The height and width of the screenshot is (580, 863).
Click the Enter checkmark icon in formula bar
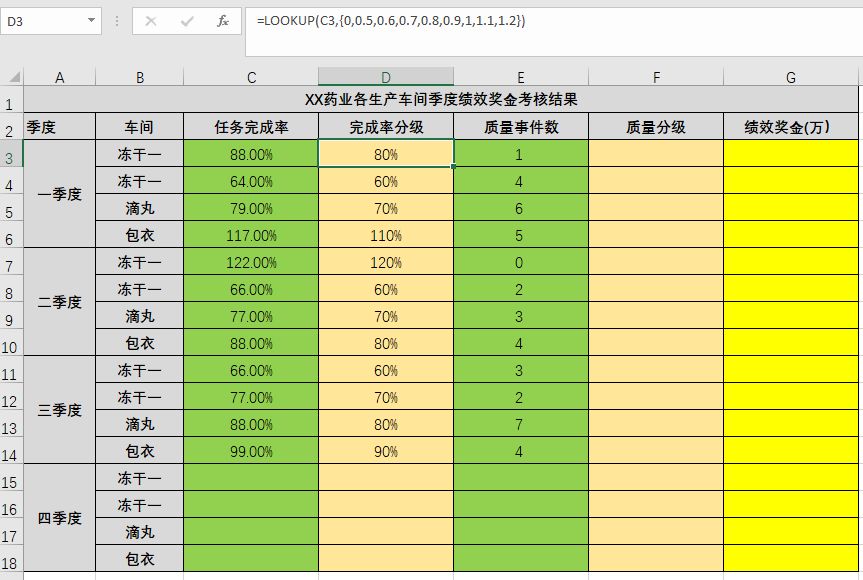pos(187,21)
